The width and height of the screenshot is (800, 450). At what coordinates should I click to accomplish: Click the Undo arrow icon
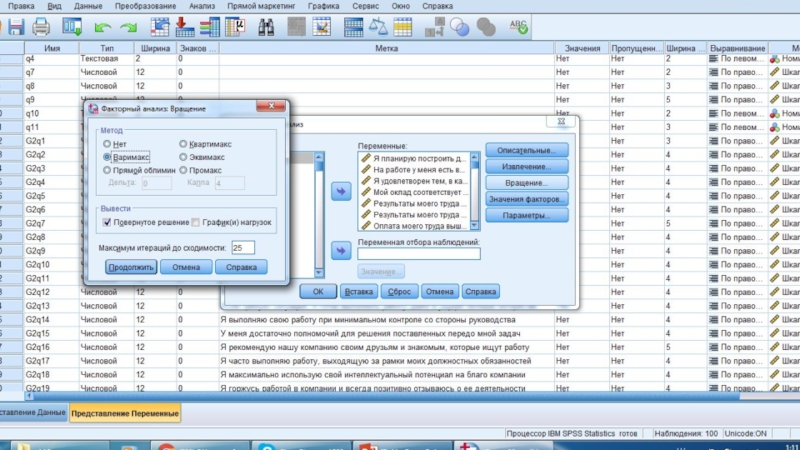tap(102, 26)
